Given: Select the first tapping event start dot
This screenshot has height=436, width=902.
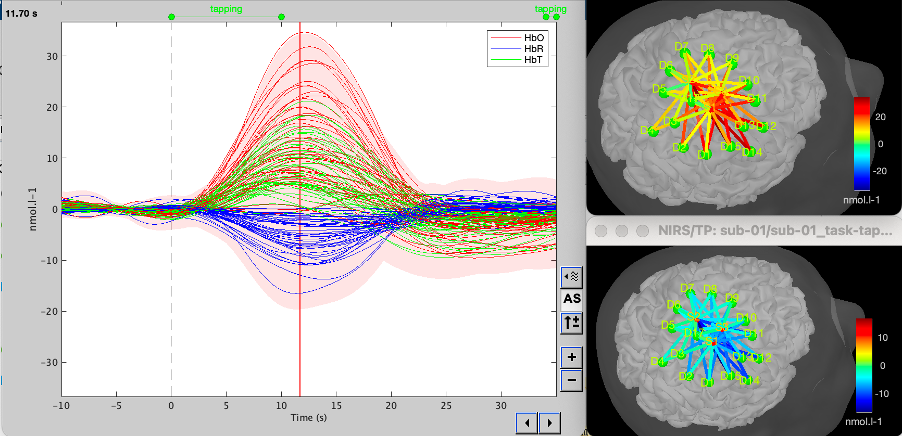Looking at the screenshot, I should (171, 17).
